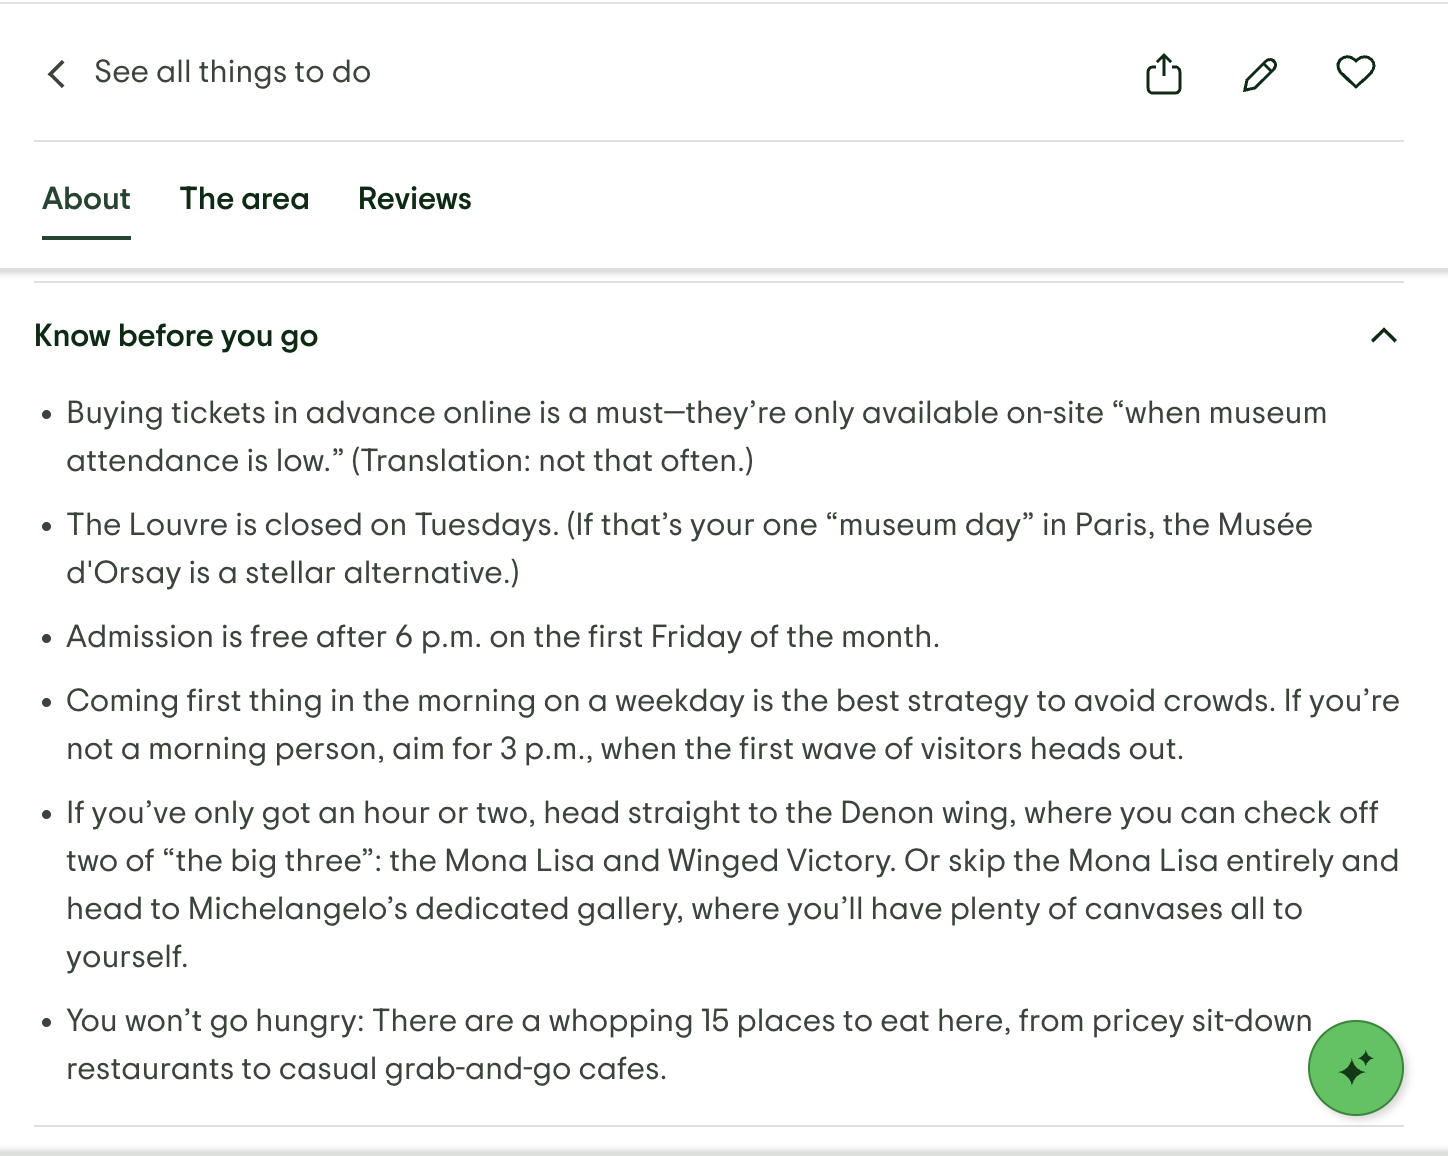This screenshot has width=1448, height=1156.
Task: Click the 'Know before you go' heading
Action: click(x=176, y=336)
